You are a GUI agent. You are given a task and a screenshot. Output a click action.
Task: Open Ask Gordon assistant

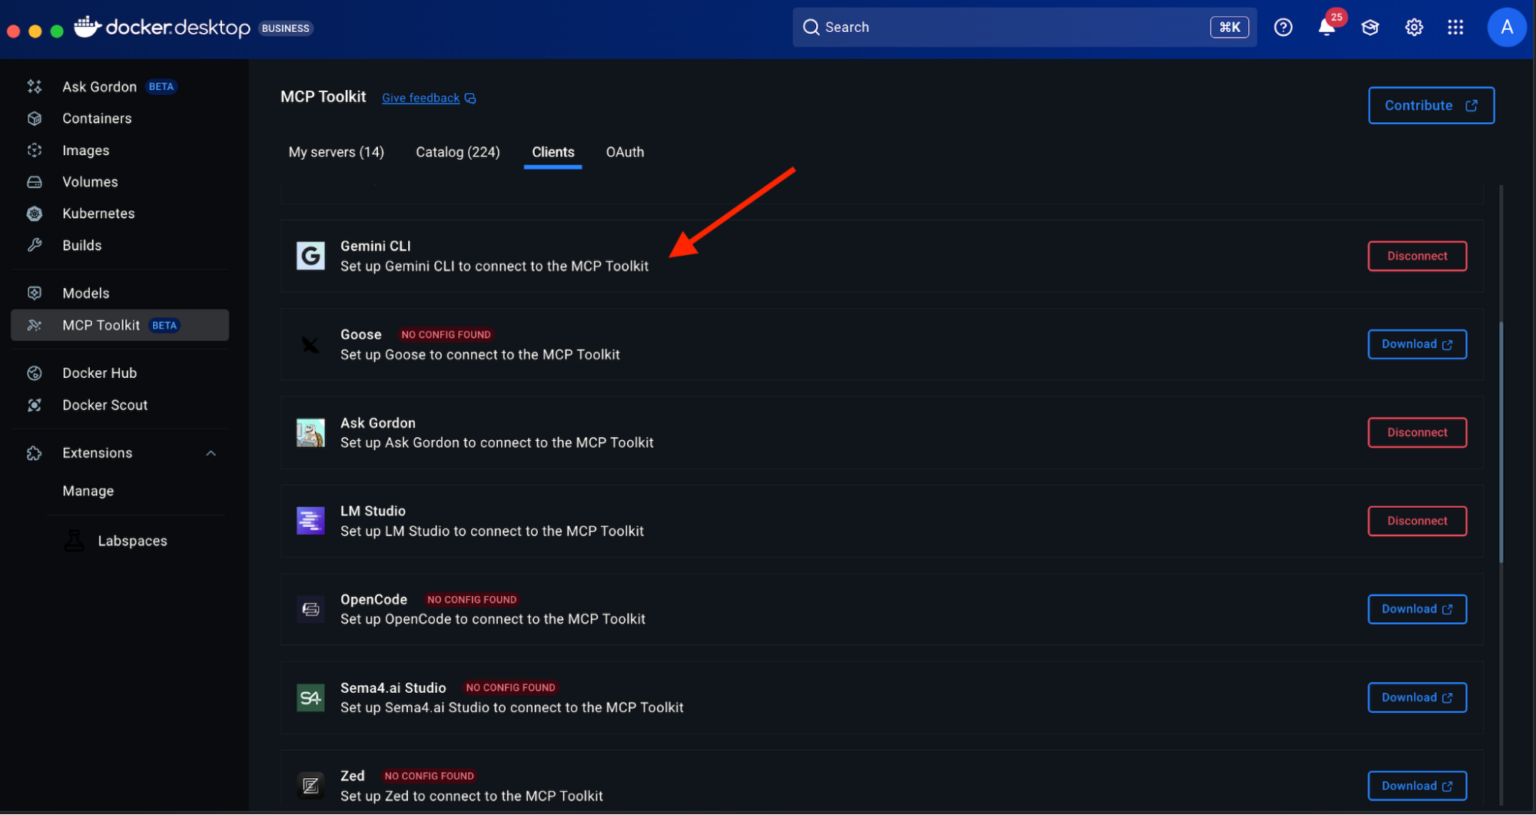click(97, 86)
